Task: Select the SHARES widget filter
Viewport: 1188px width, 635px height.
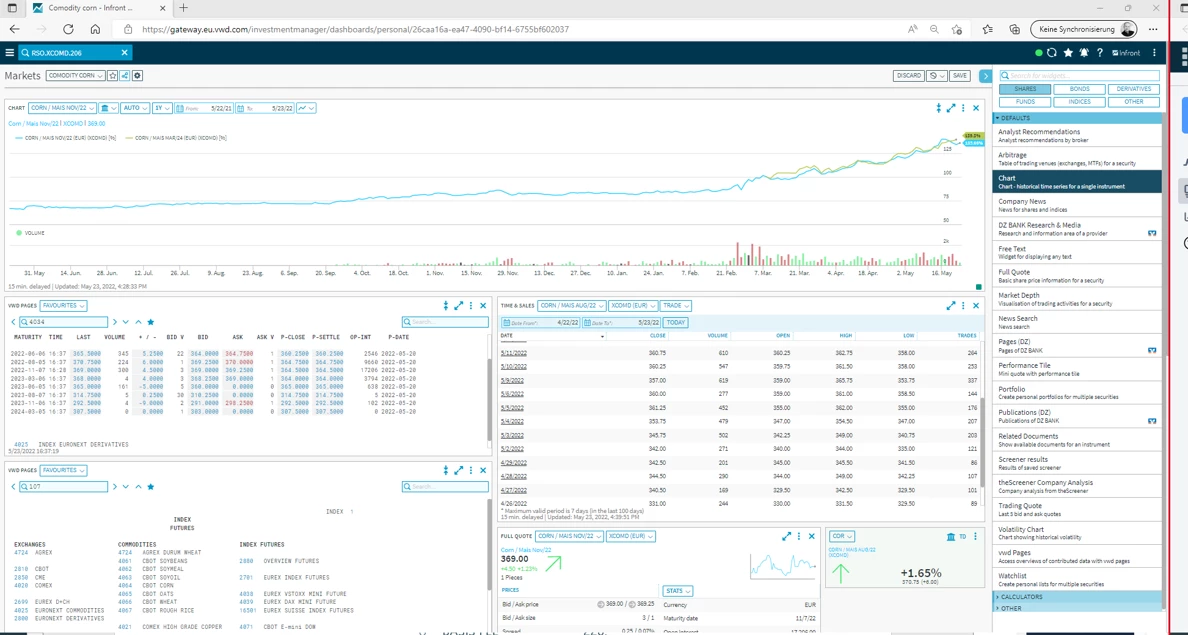Action: point(1025,89)
